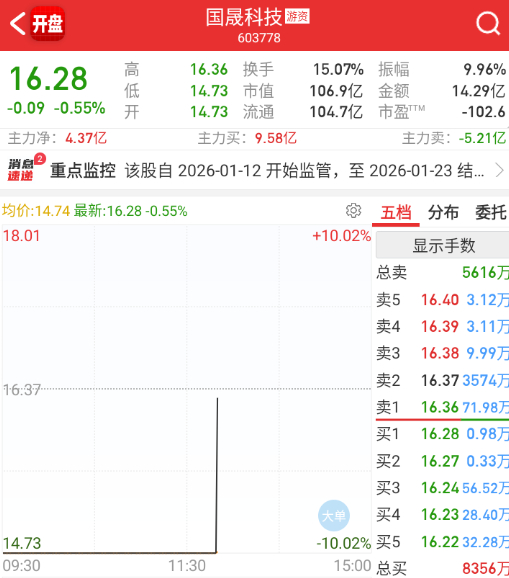Image resolution: width=509 pixels, height=578 pixels.
Task: Tap 16.37 previous close line label
Action: [x=22, y=390]
